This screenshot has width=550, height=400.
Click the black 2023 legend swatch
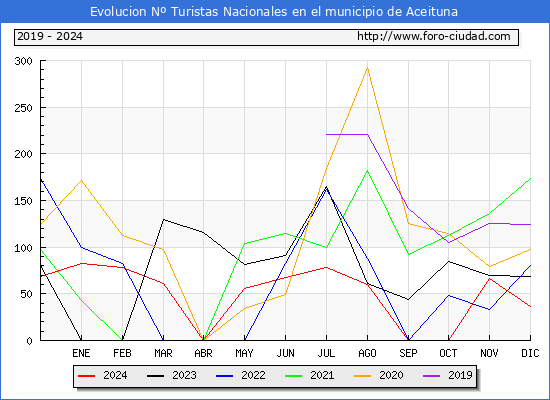point(155,376)
